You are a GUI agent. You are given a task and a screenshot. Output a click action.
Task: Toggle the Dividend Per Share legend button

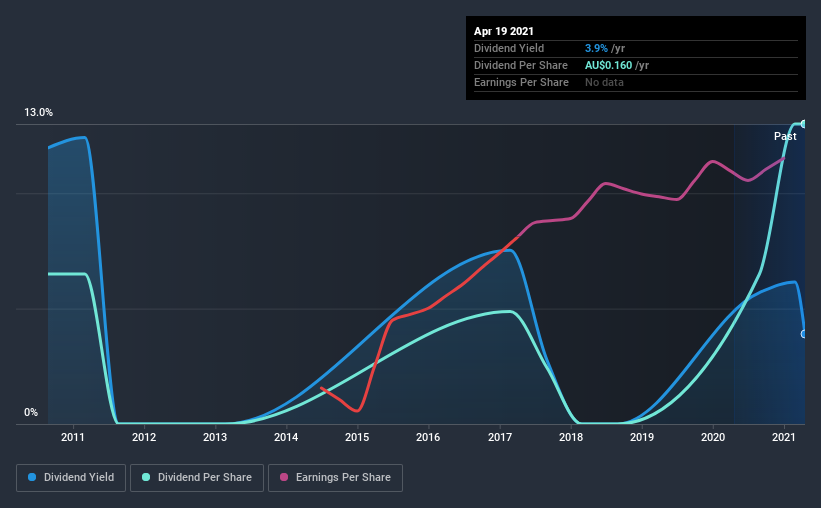coord(197,478)
